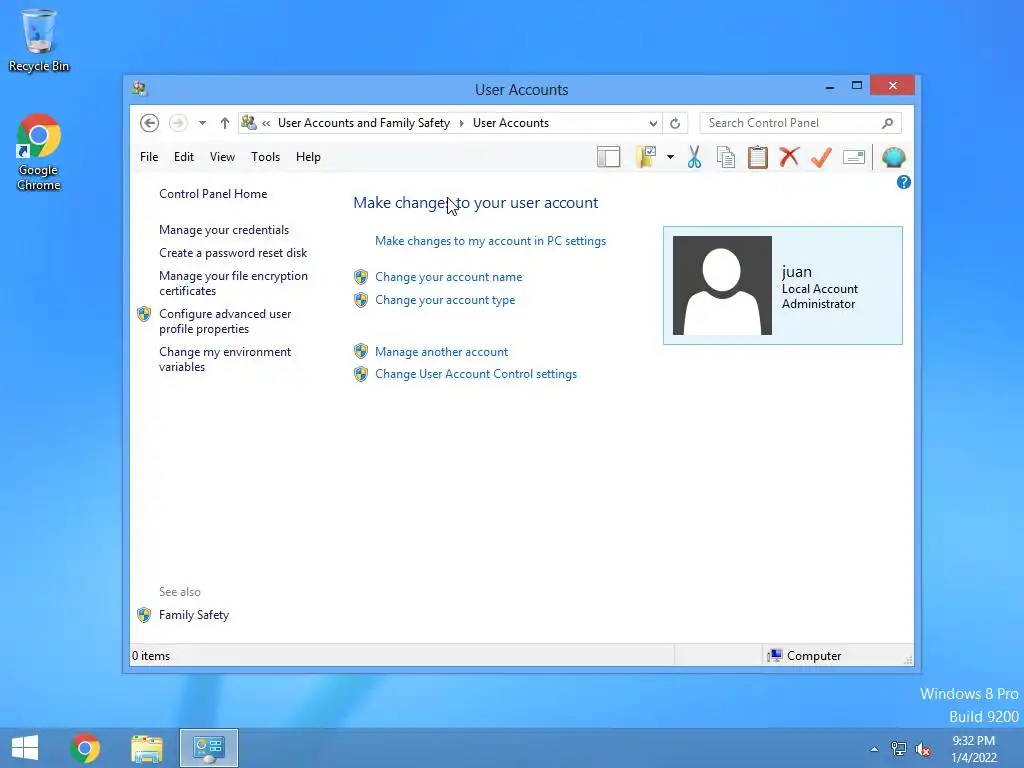Click Change your account name
Image resolution: width=1024 pixels, height=768 pixels.
449,277
